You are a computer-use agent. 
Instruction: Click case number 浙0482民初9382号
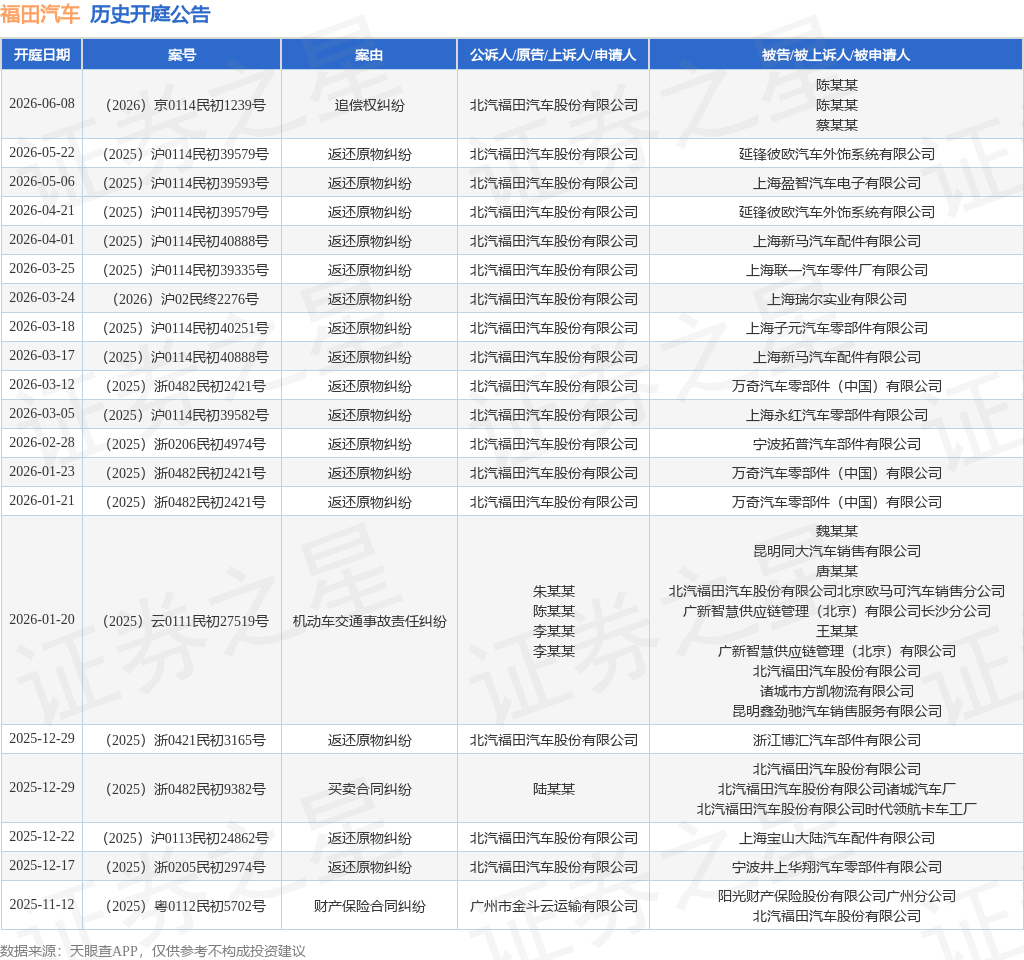[x=185, y=789]
